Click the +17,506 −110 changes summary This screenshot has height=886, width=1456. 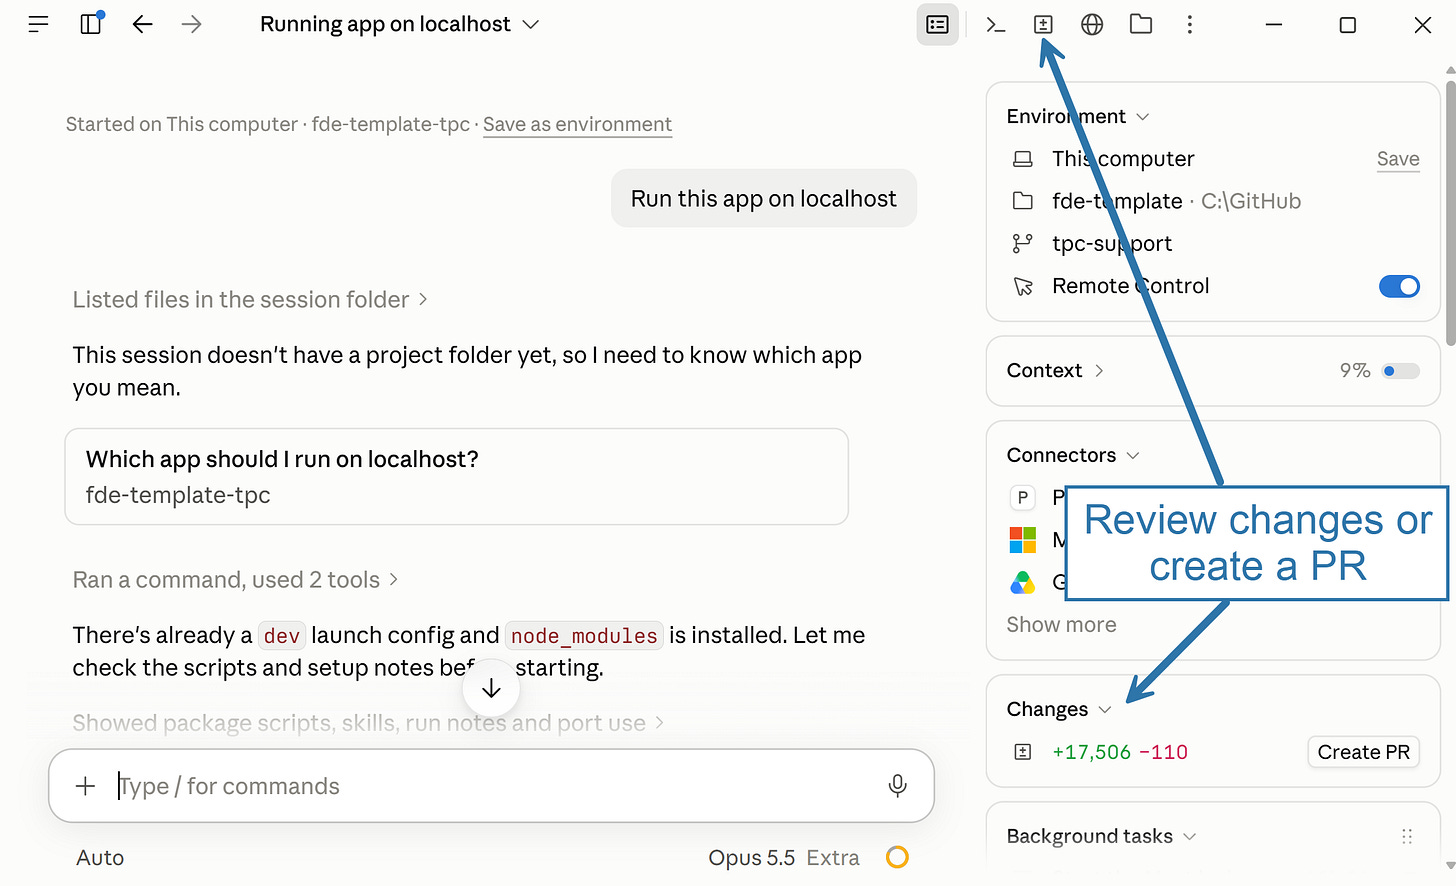1120,752
